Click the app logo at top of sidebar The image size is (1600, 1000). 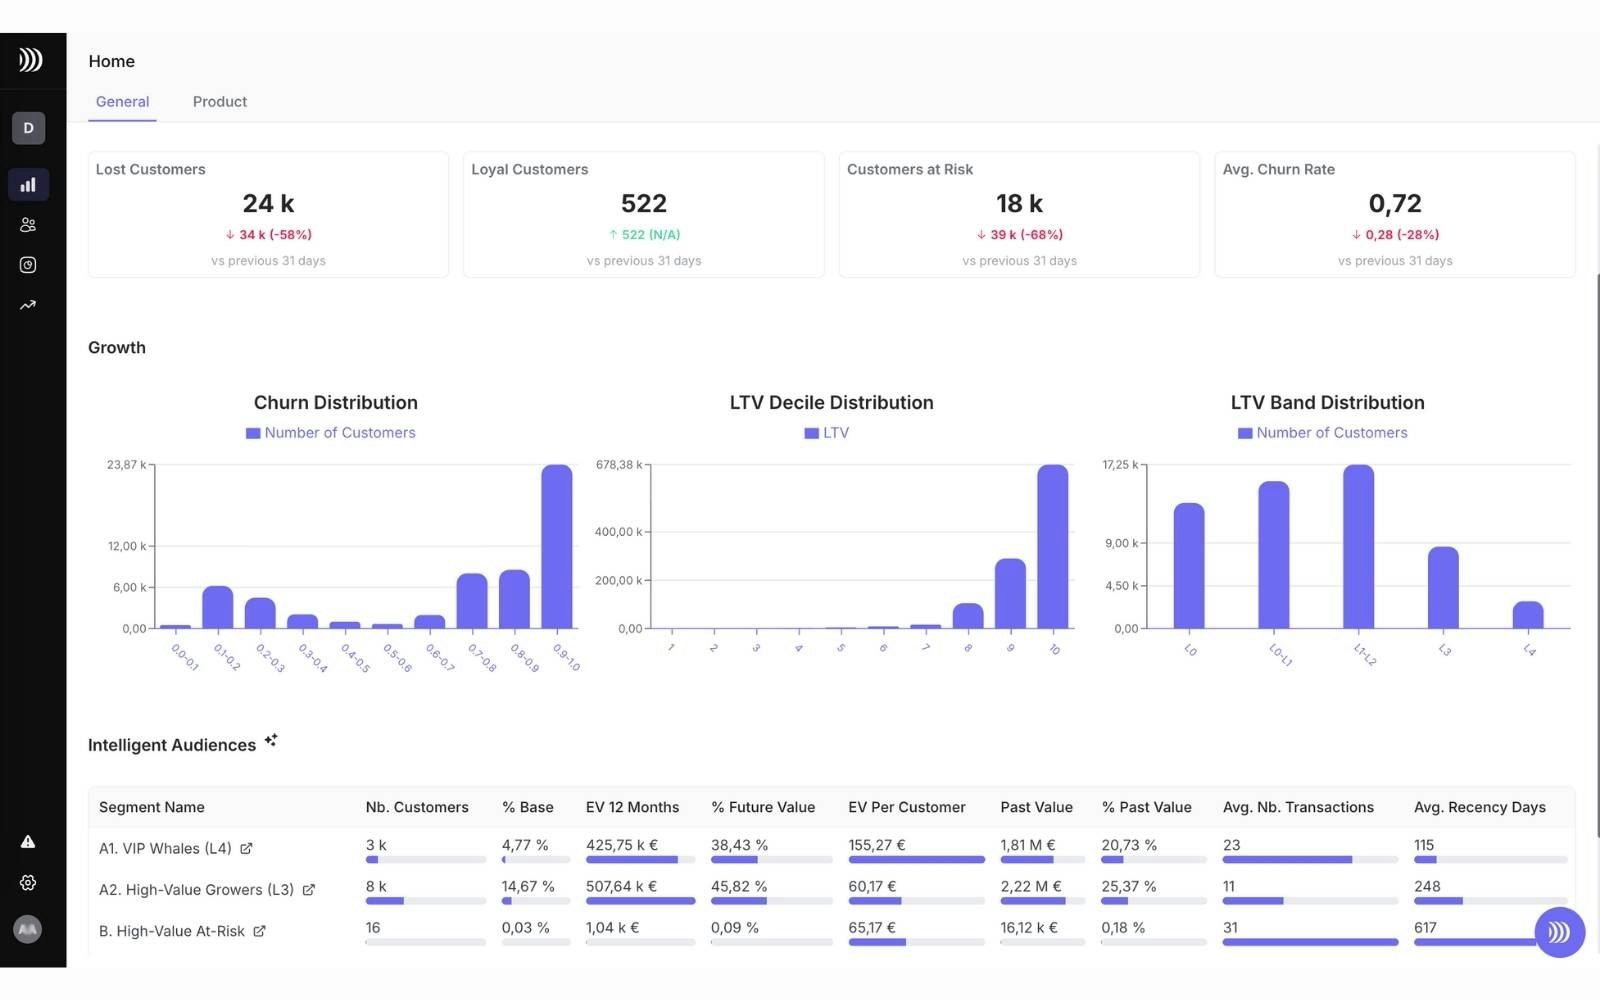[31, 59]
